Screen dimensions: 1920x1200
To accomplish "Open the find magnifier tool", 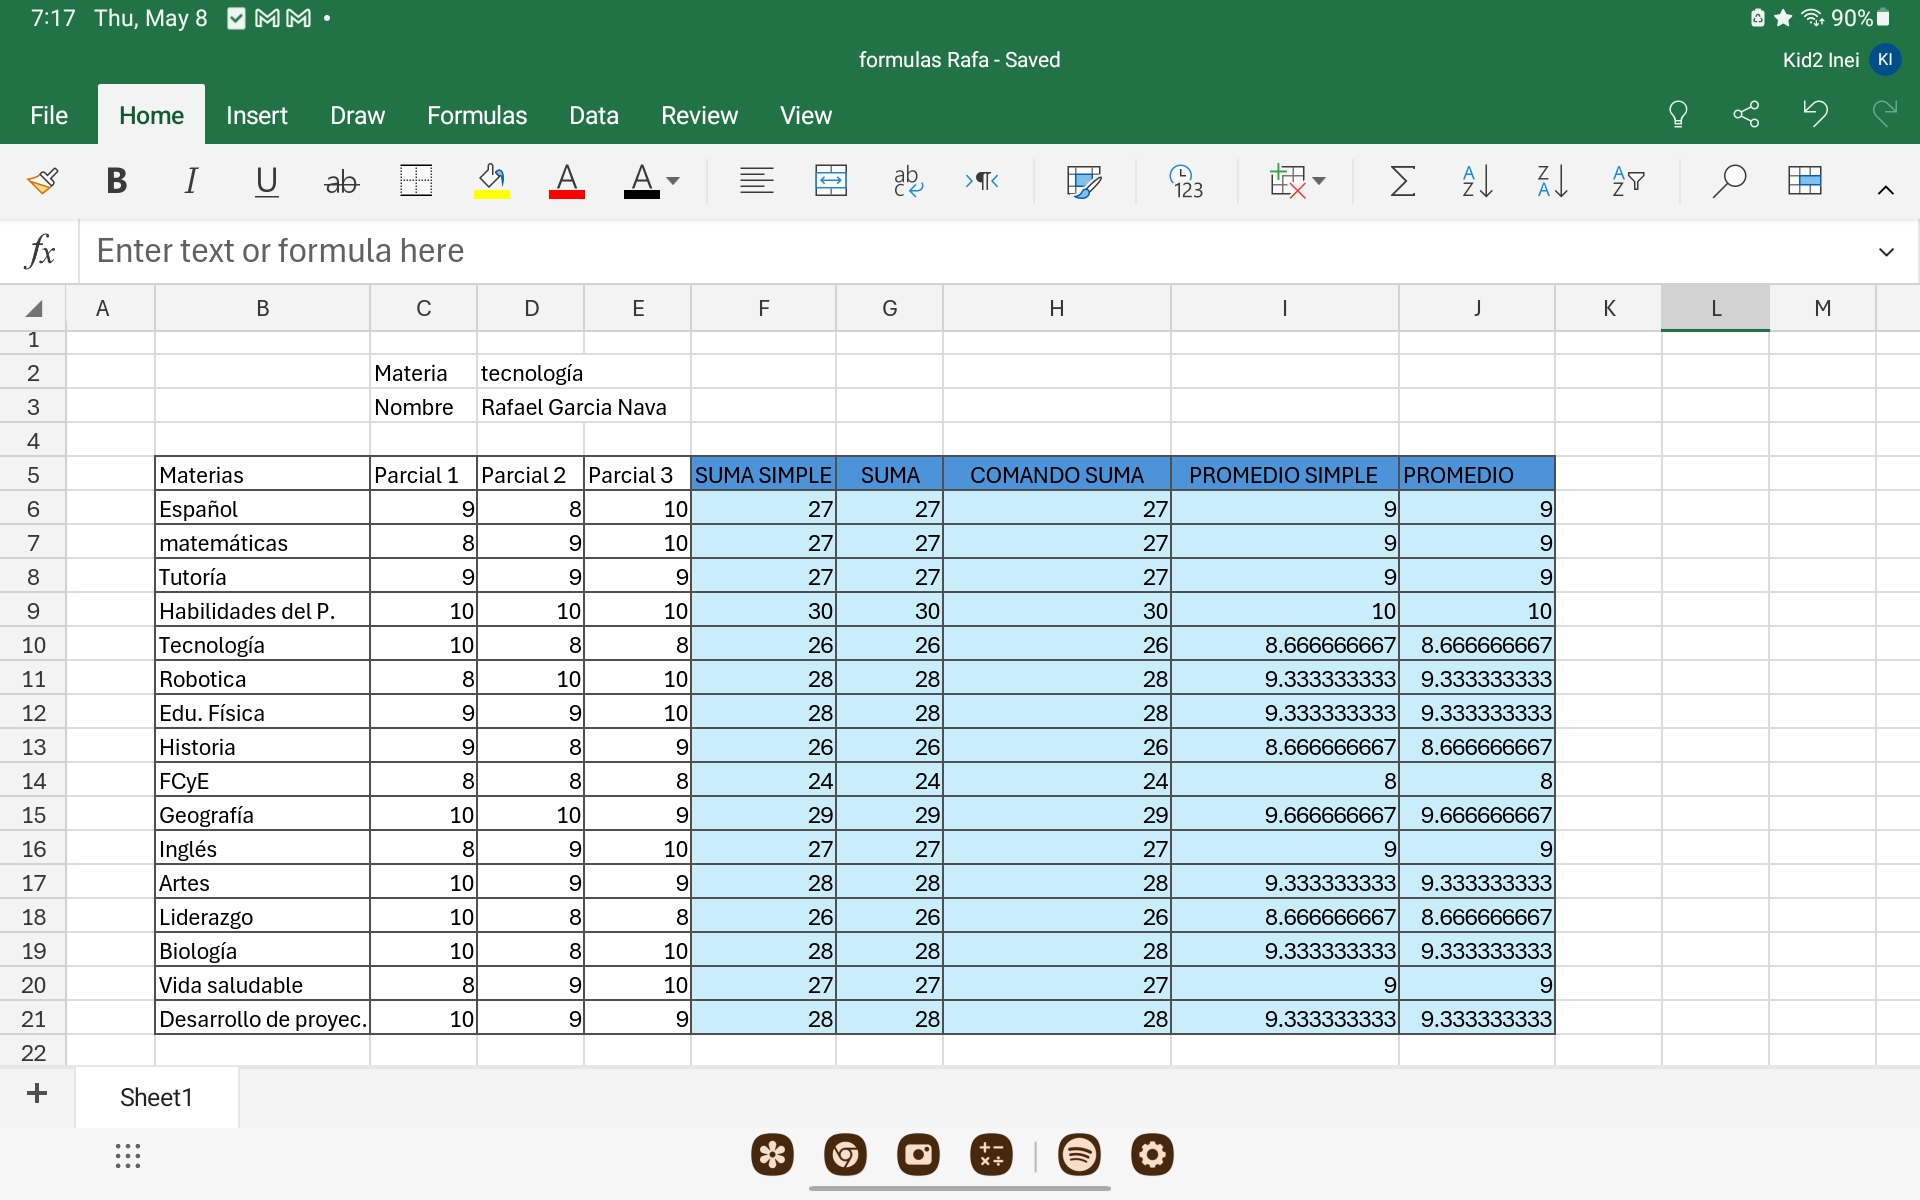I will [1728, 181].
